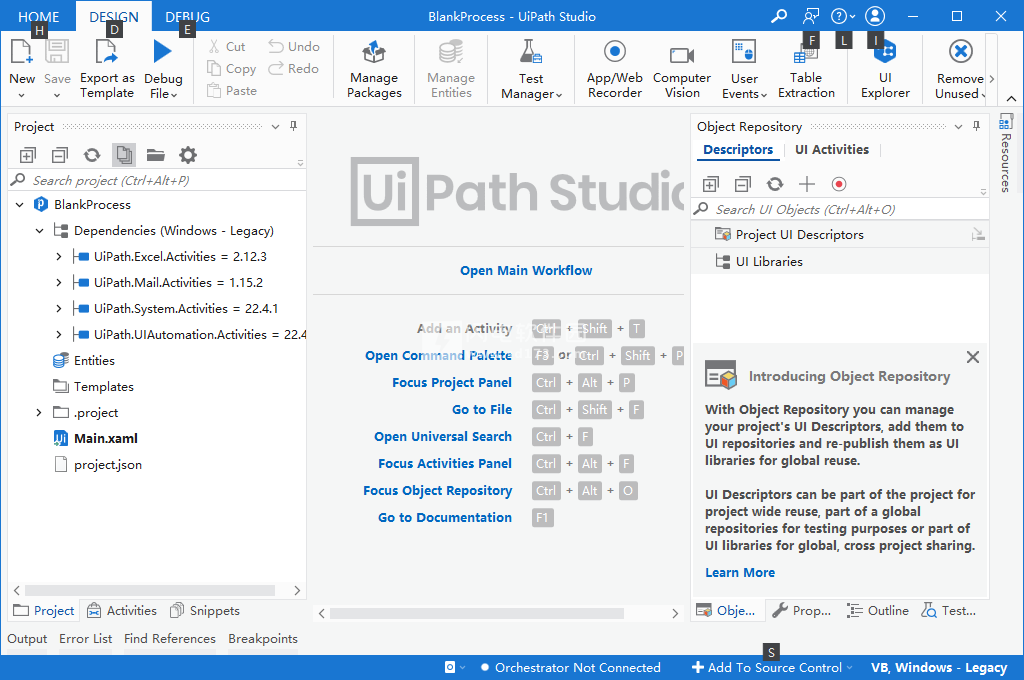Click record elements icon in Object Repository

[x=839, y=185]
